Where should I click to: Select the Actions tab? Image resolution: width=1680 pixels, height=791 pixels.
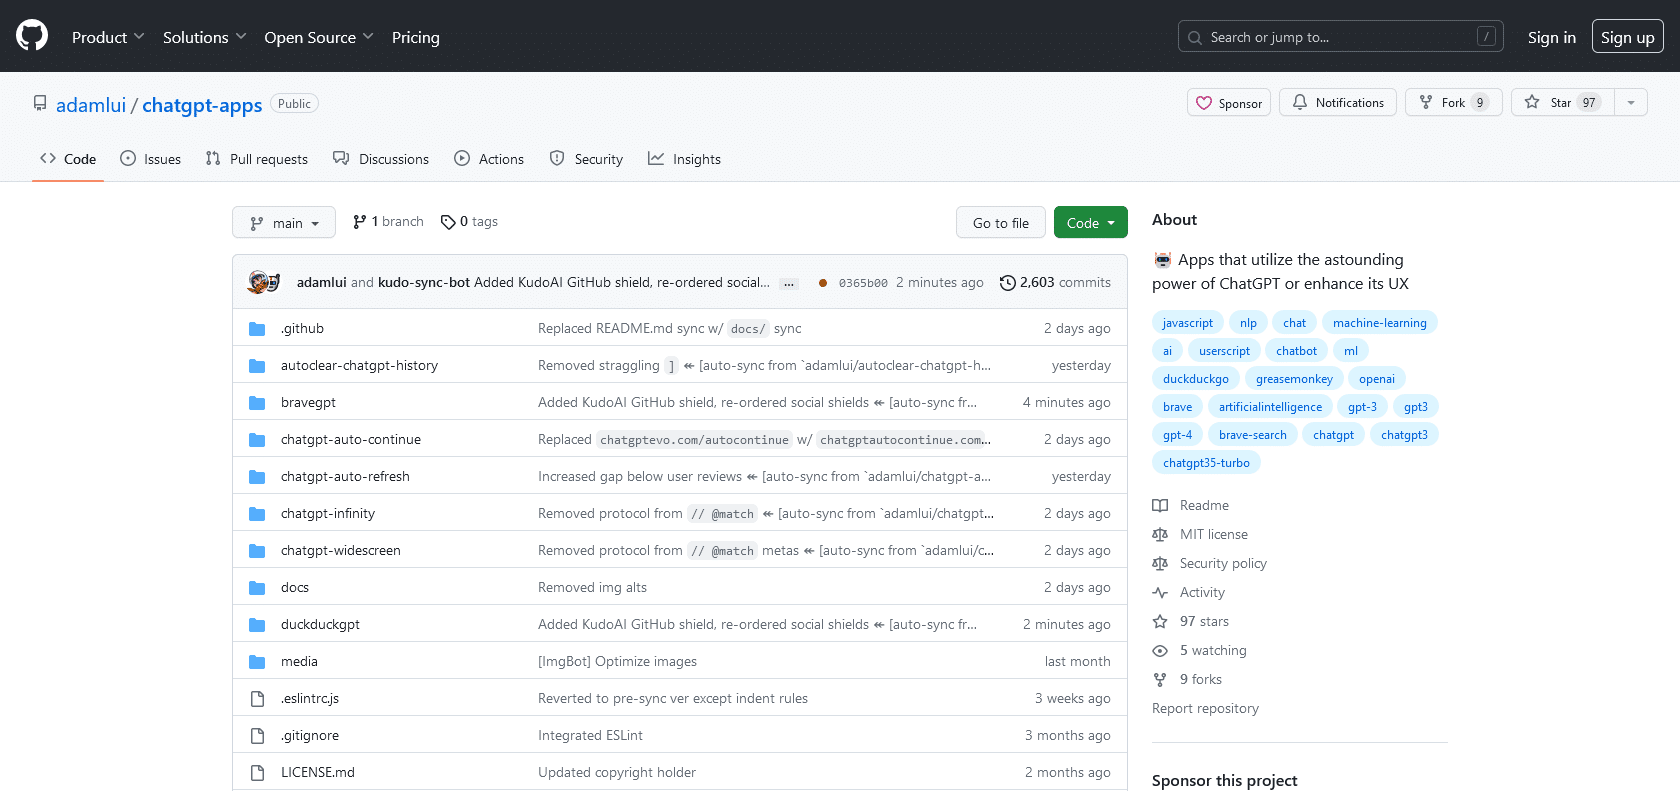click(488, 159)
